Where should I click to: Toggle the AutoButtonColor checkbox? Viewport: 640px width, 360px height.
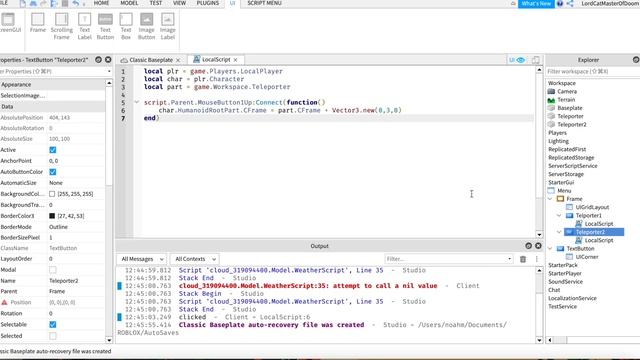[x=53, y=172]
